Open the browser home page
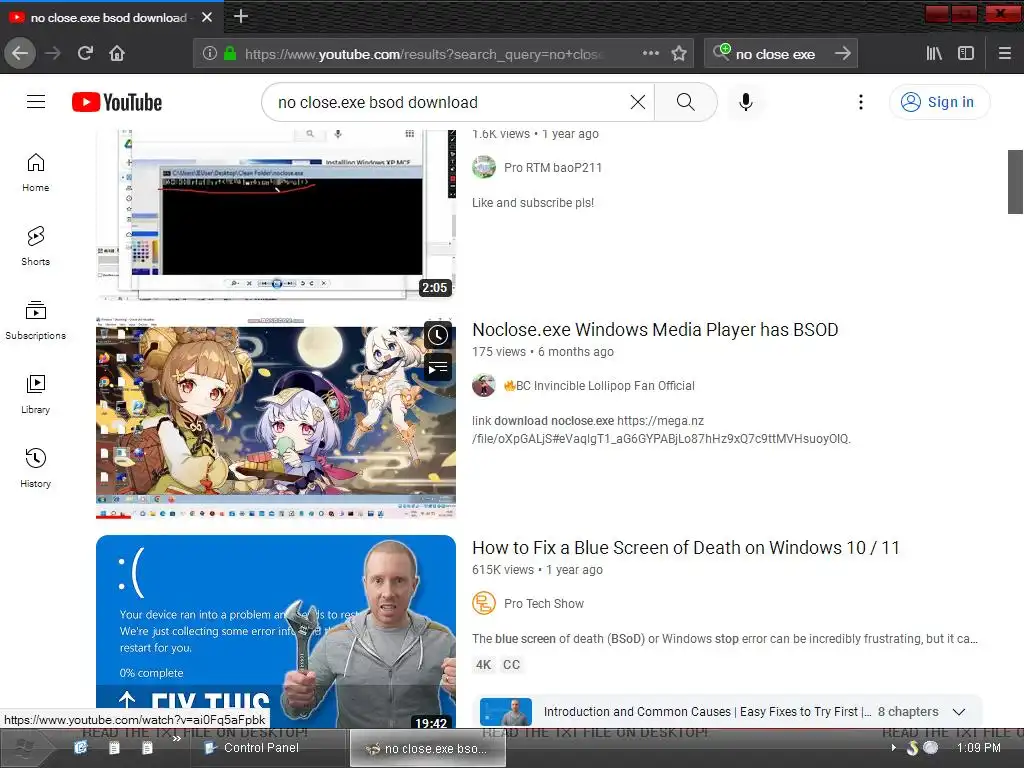This screenshot has height=768, width=1024. pyautogui.click(x=117, y=53)
